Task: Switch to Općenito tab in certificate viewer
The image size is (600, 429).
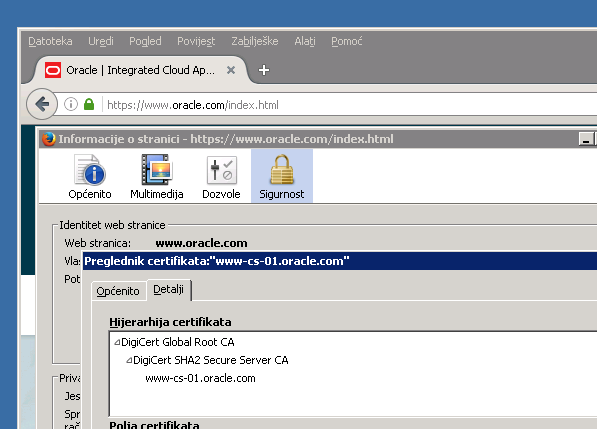Action: (x=118, y=291)
